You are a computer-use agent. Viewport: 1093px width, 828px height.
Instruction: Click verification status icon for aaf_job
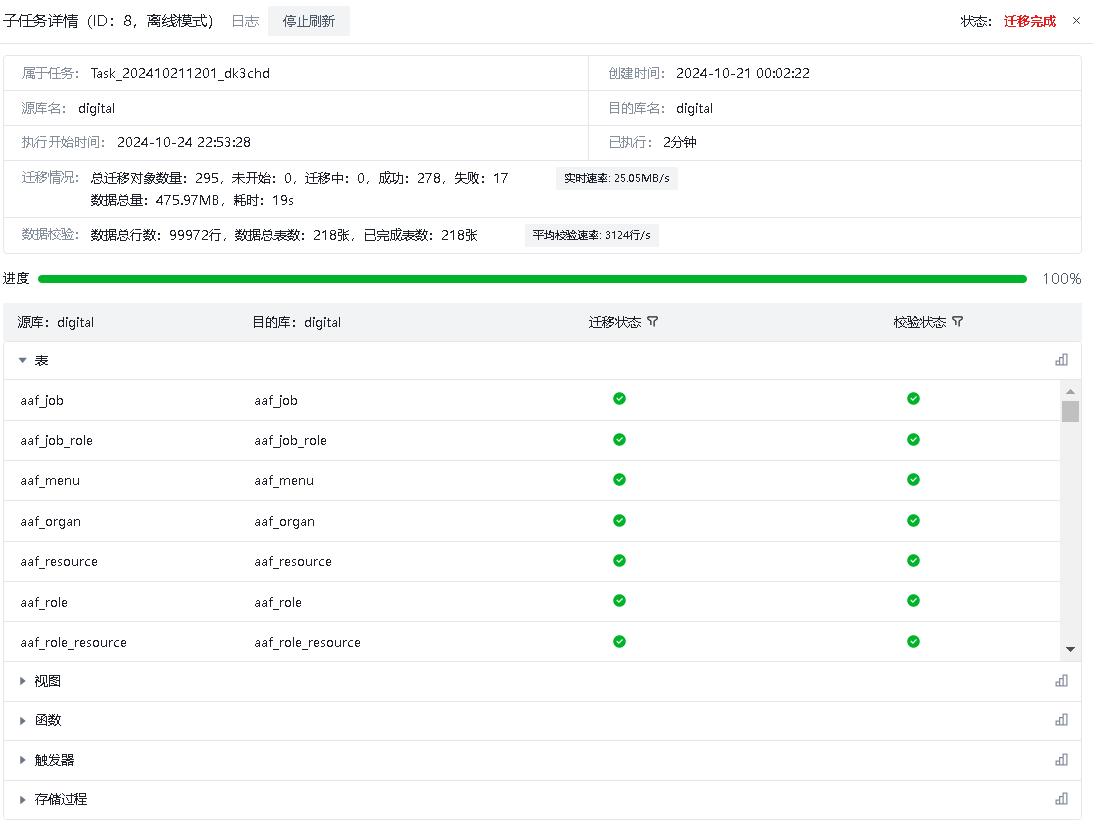[913, 399]
